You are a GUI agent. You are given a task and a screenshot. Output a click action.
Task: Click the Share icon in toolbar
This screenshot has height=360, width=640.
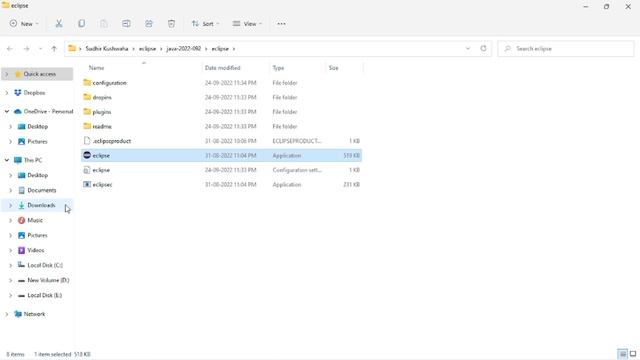coord(149,24)
